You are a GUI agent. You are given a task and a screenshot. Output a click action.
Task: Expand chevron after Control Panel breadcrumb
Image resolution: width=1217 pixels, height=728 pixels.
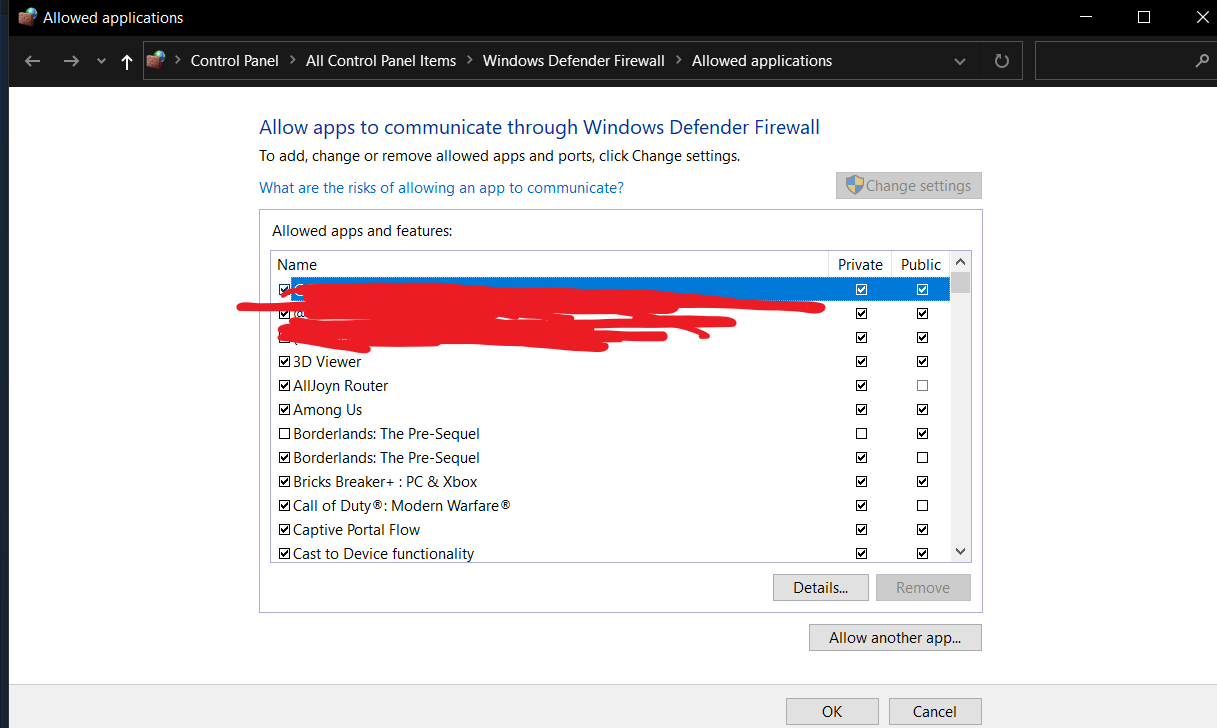coord(292,61)
